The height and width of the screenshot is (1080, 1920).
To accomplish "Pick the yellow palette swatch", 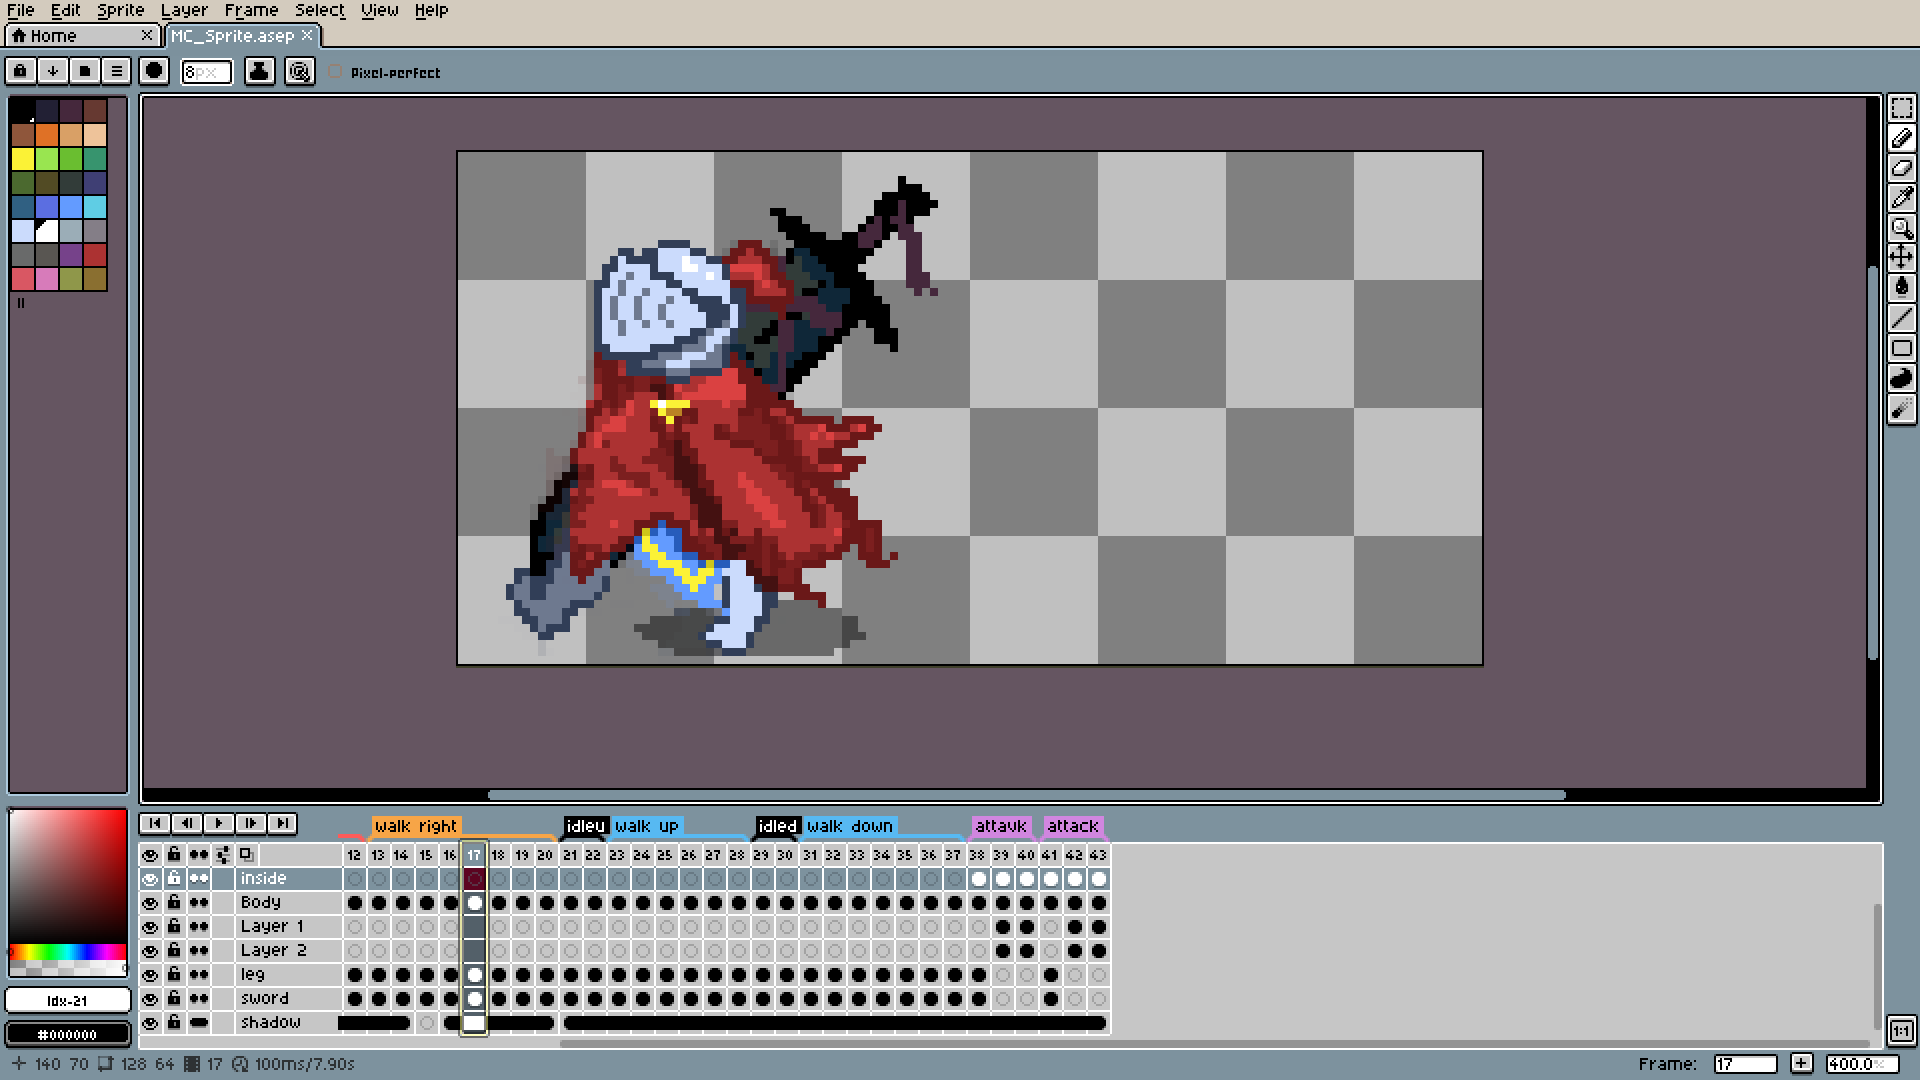I will coord(23,159).
